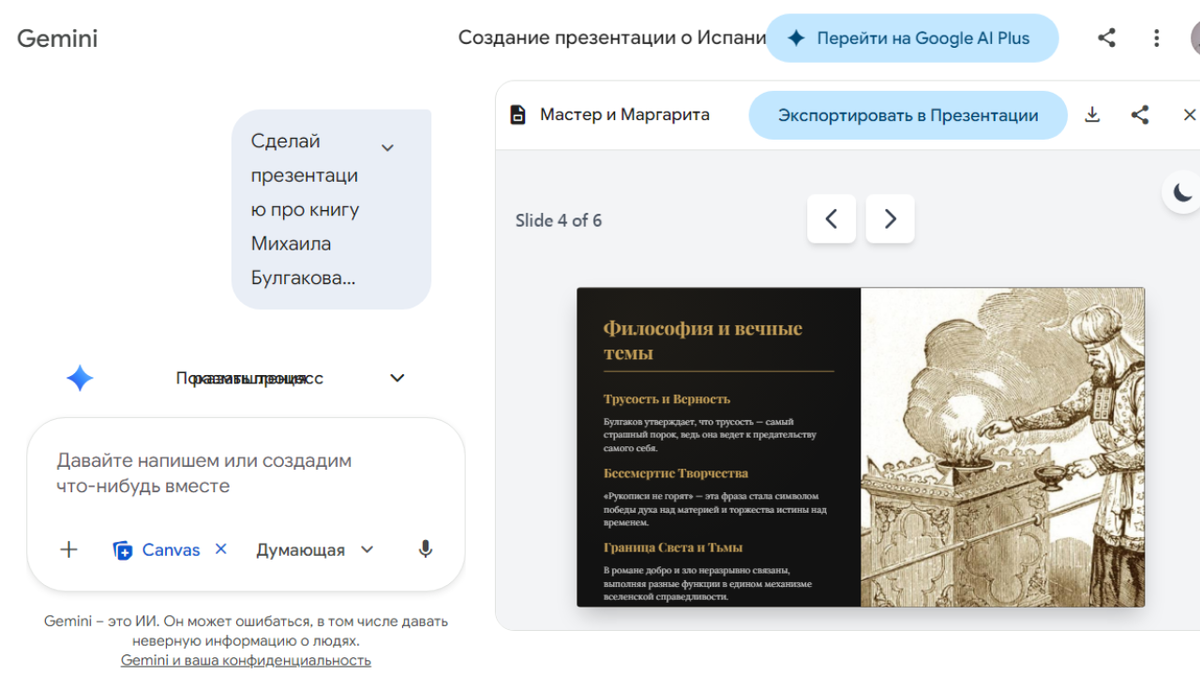This screenshot has height=675, width=1200.
Task: Click the user prompt bubble about Булгакова
Action: coord(331,209)
